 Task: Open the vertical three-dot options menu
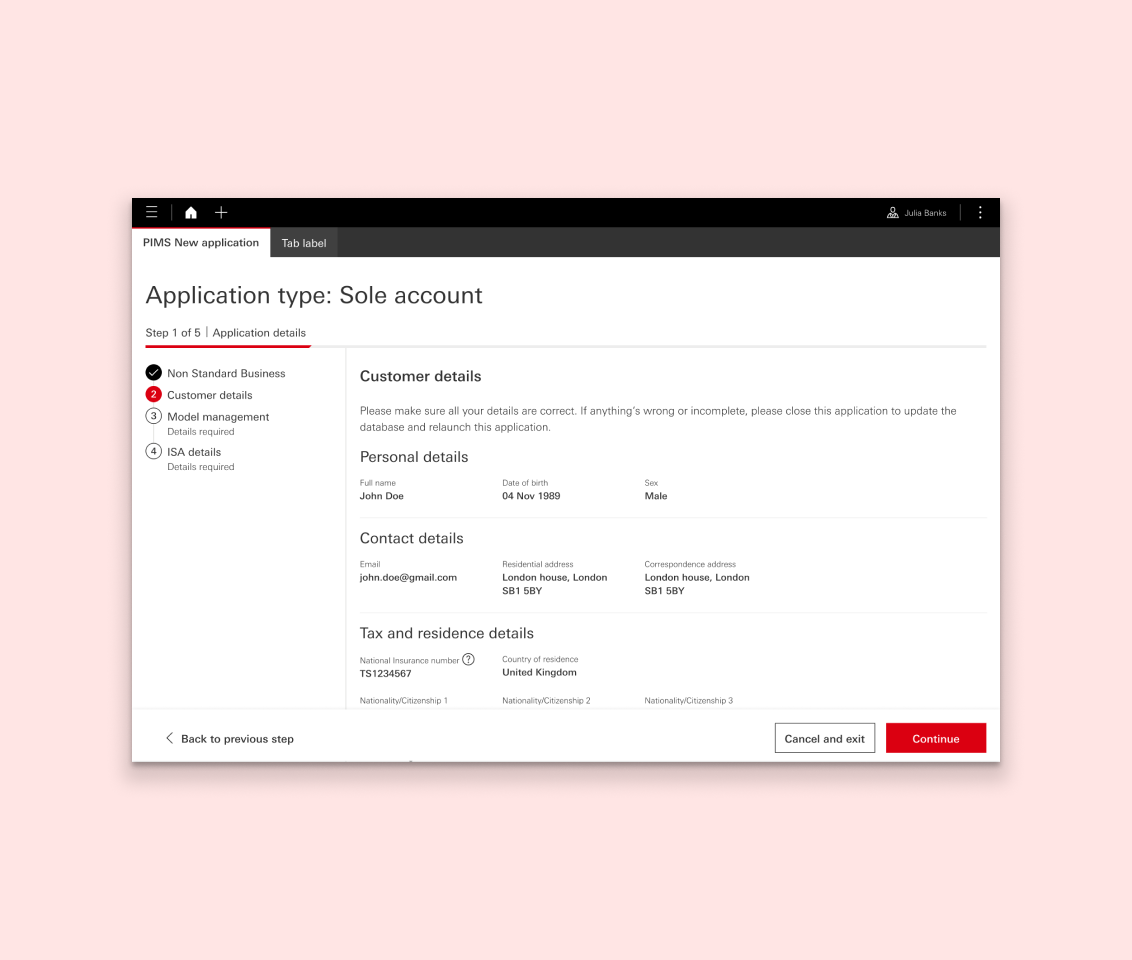pos(980,212)
